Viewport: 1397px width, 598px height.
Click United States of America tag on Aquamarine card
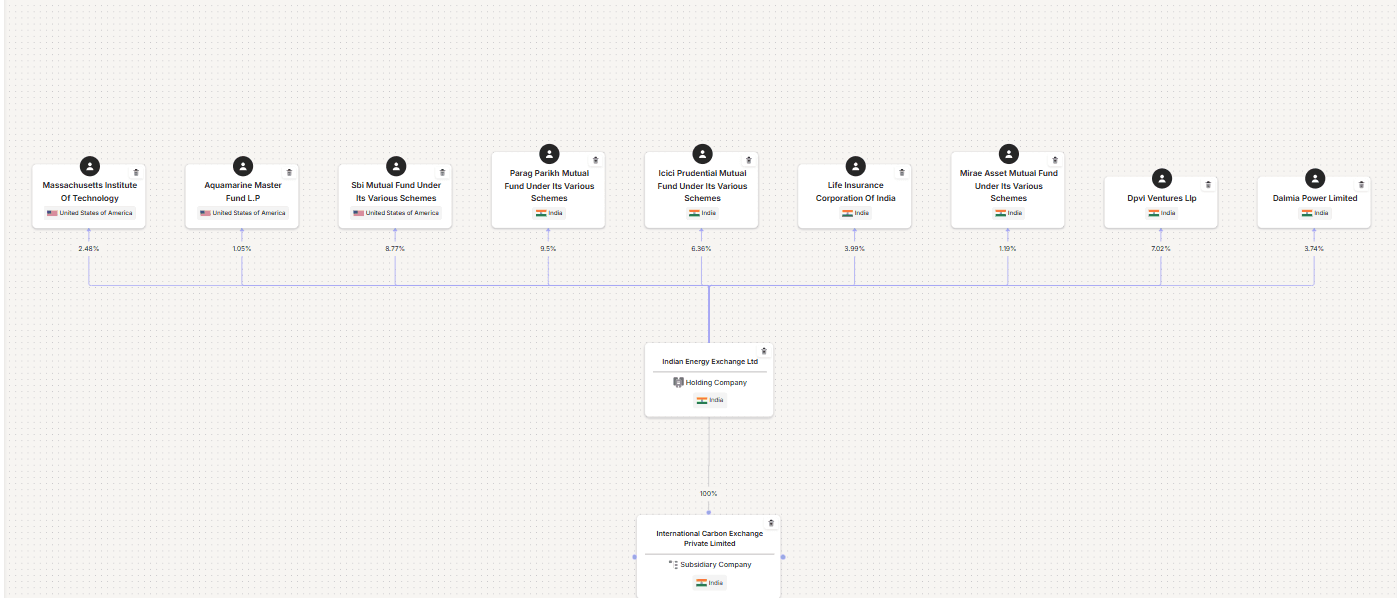click(x=242, y=213)
